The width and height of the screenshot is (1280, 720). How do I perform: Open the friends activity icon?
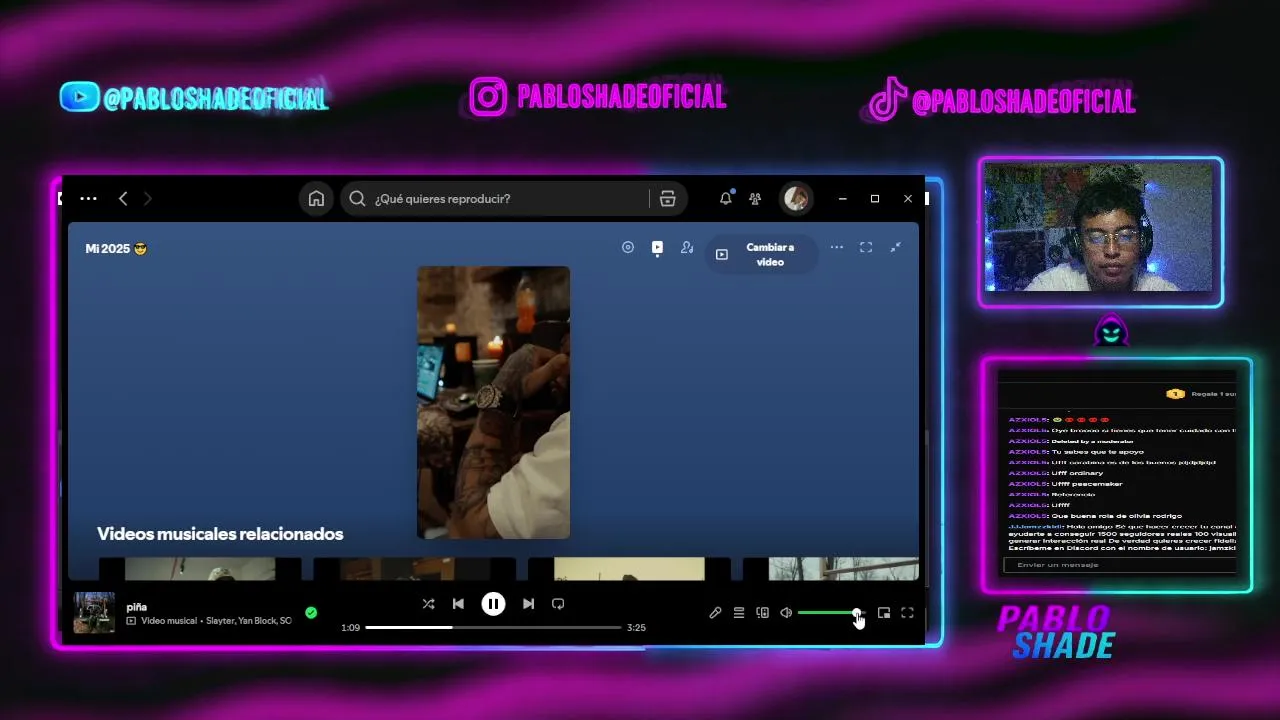(x=755, y=199)
